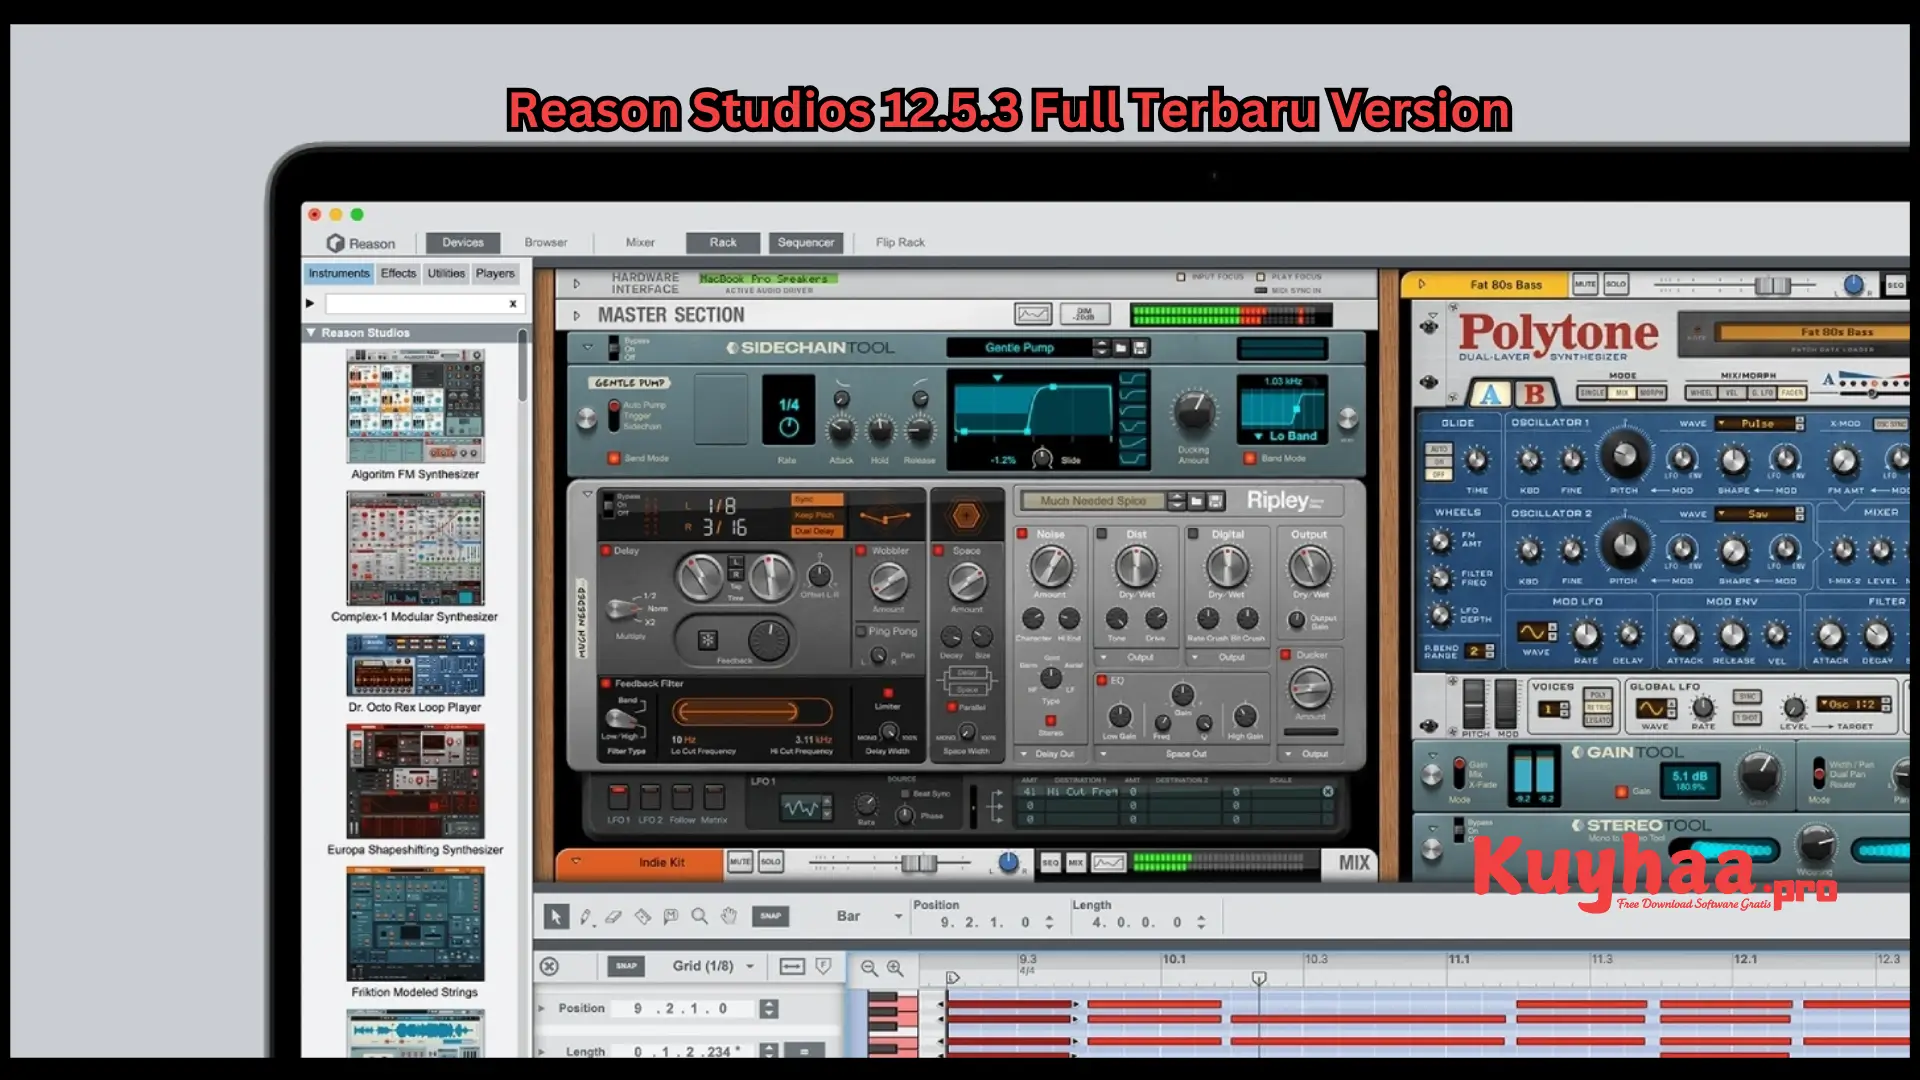Select Algoritm FM Synthesizer thumbnail
This screenshot has width=1920, height=1080.
point(415,406)
